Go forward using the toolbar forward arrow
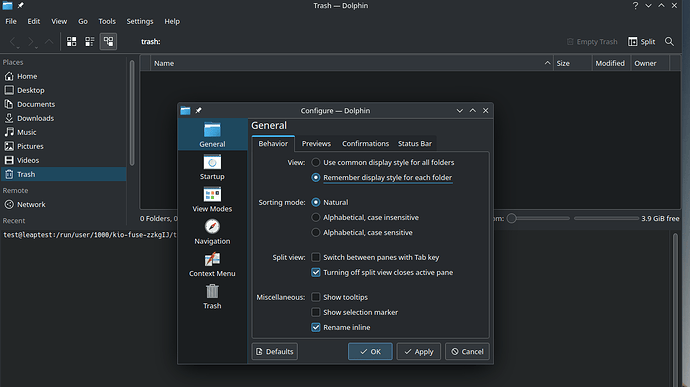690x387 pixels. pos(31,41)
